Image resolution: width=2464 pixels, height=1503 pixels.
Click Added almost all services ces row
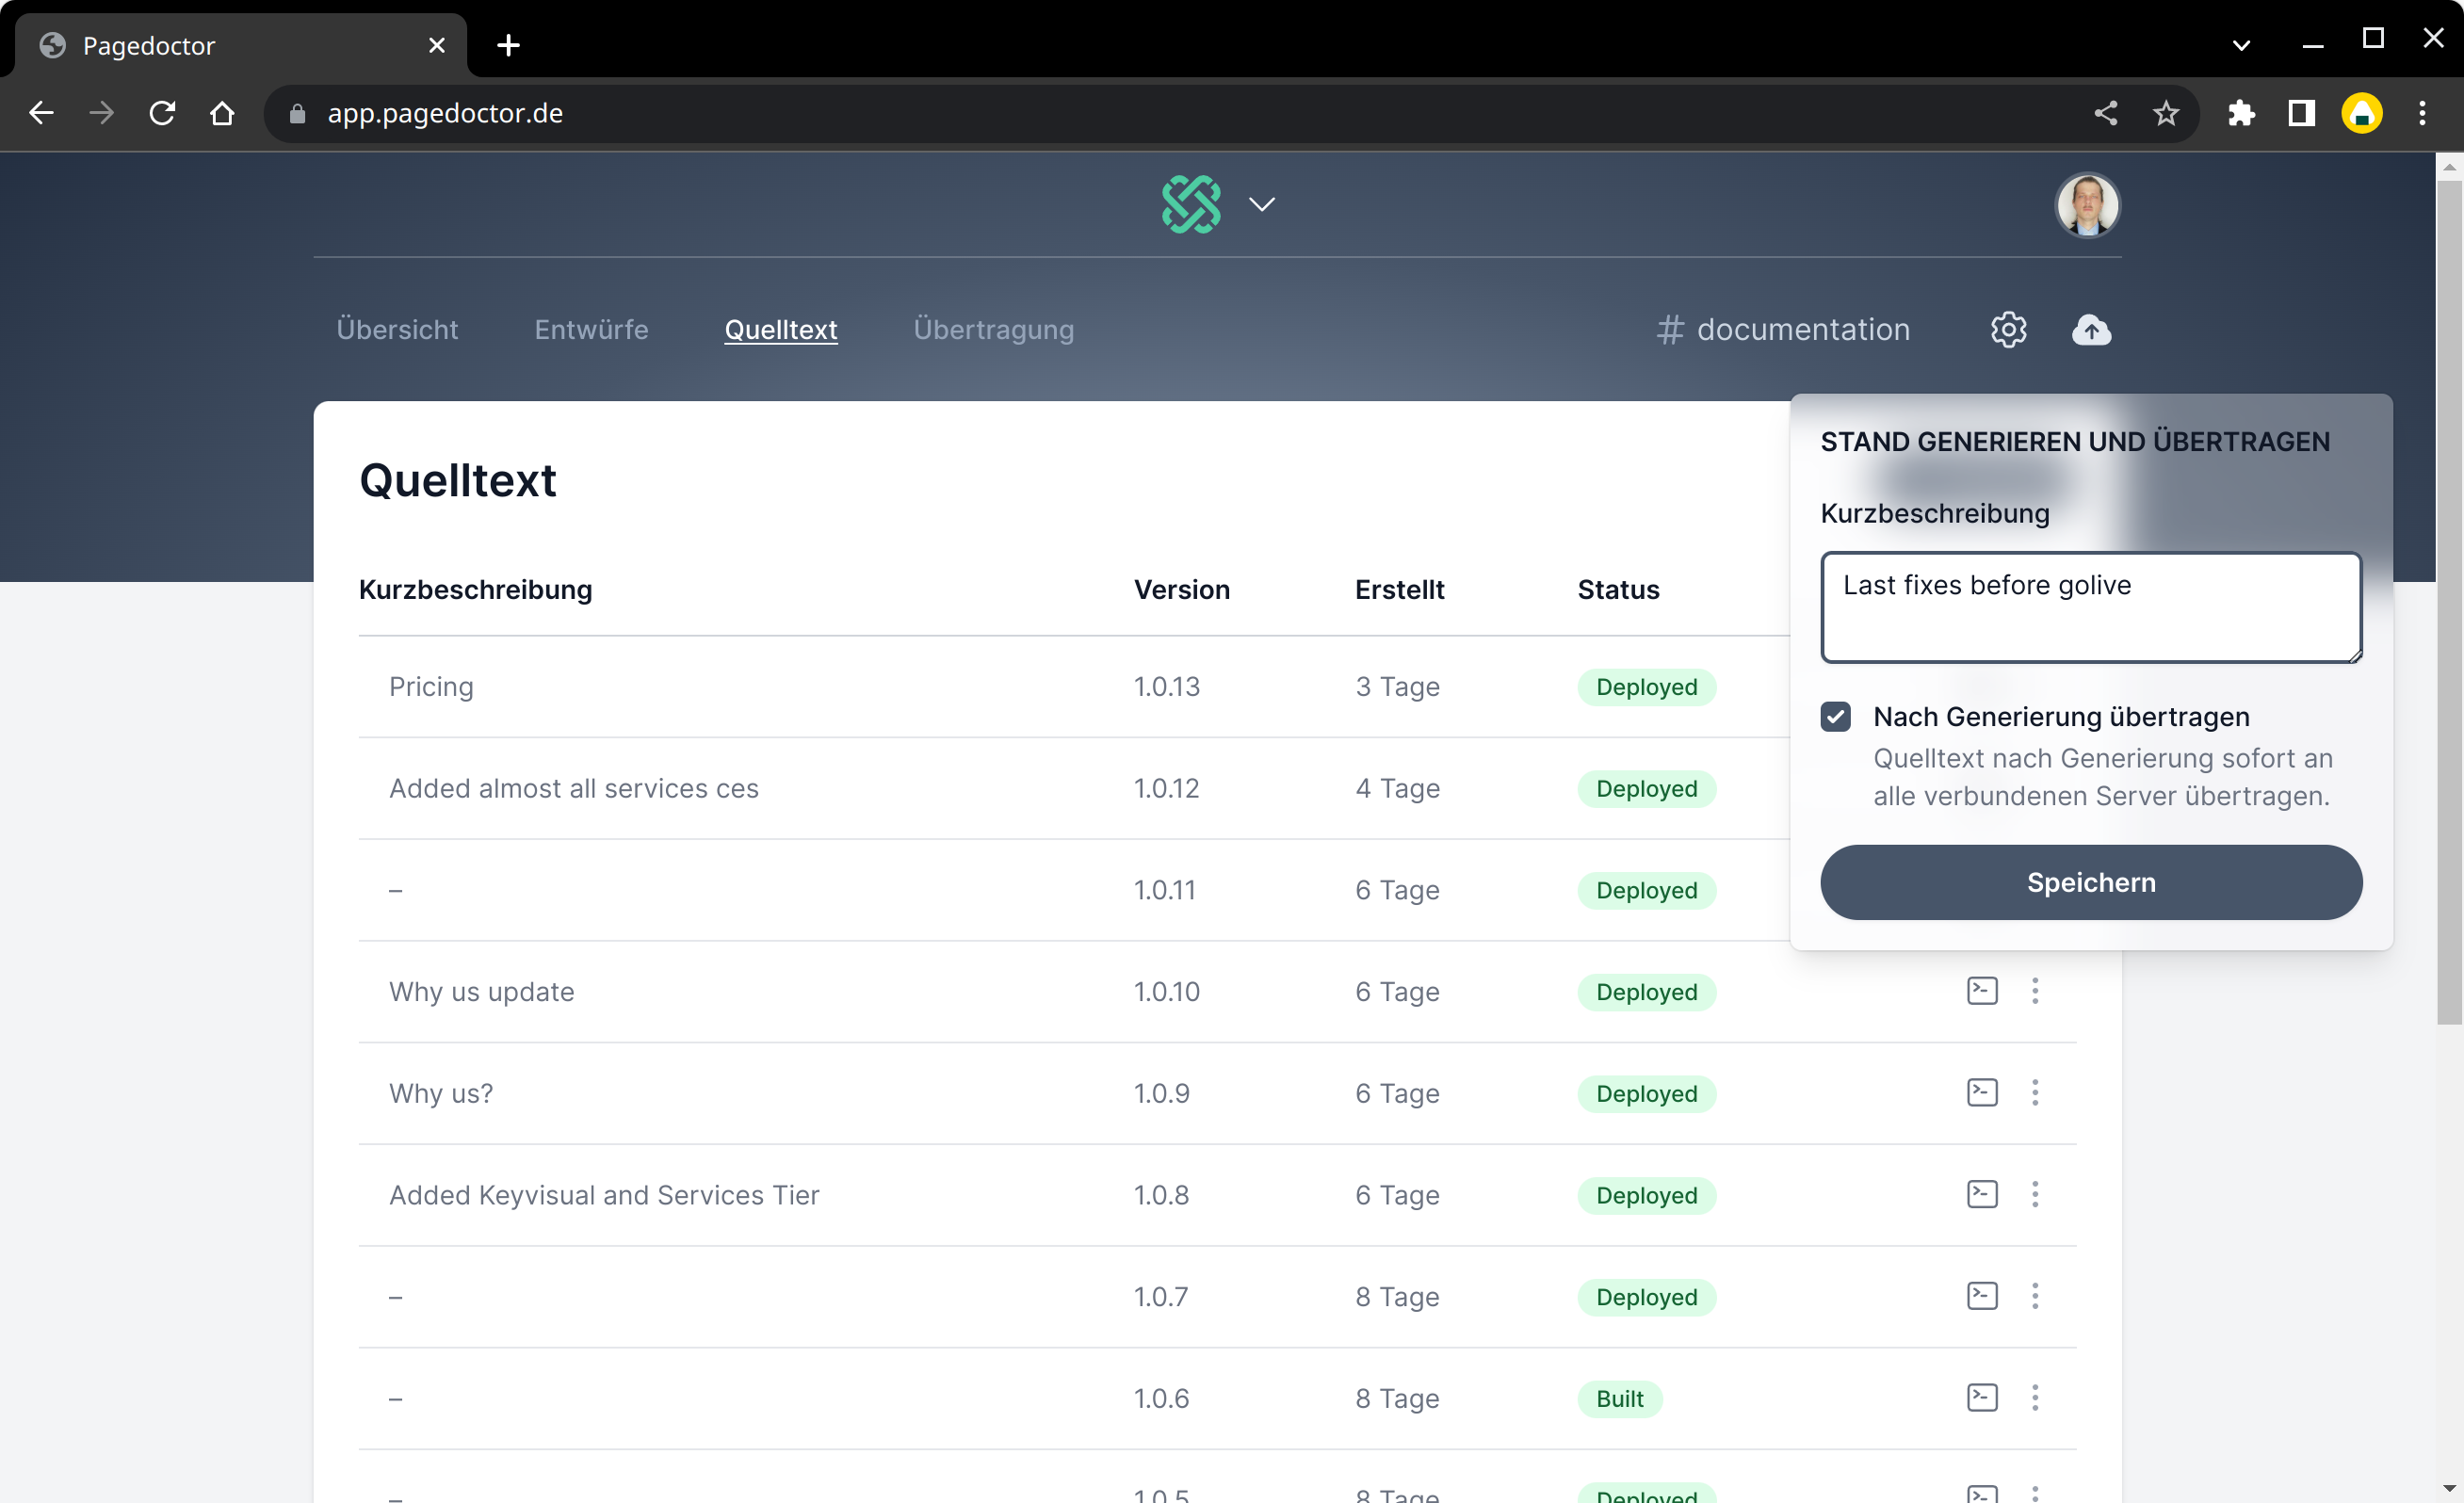574,789
